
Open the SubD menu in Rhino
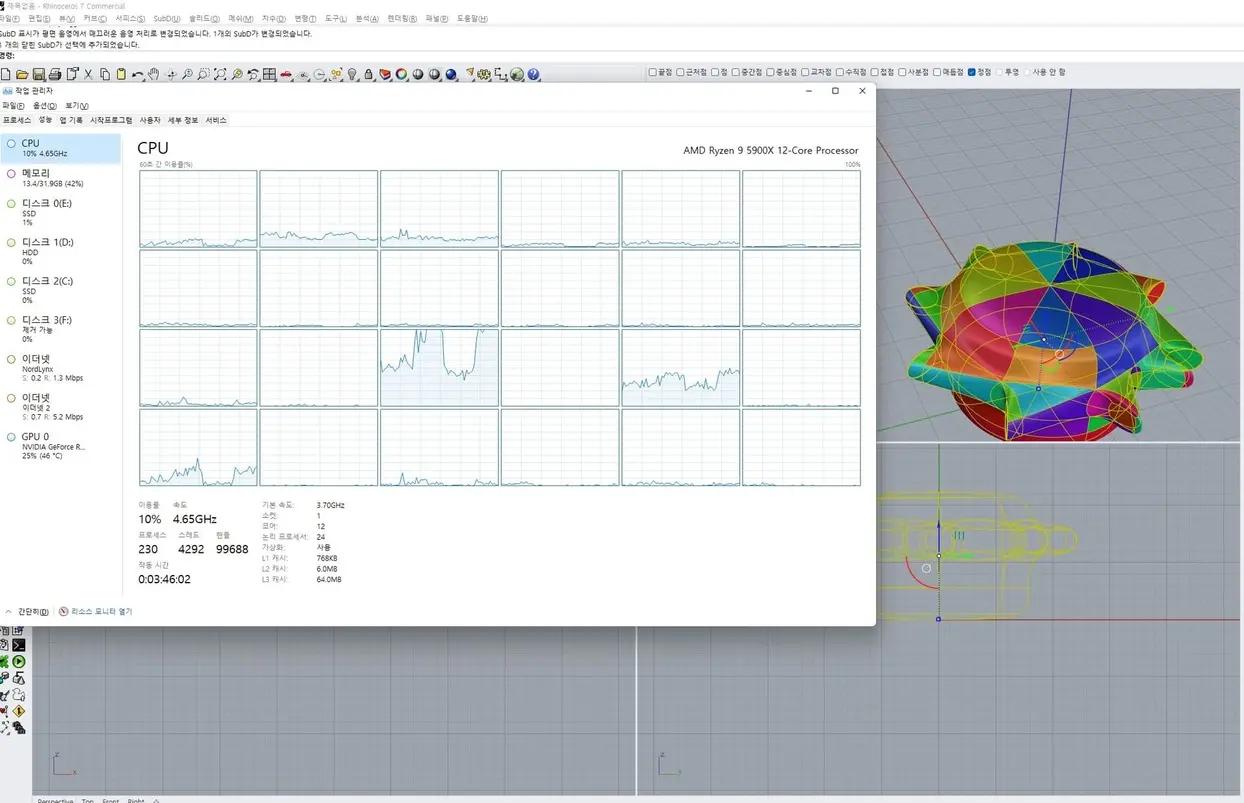[165, 17]
